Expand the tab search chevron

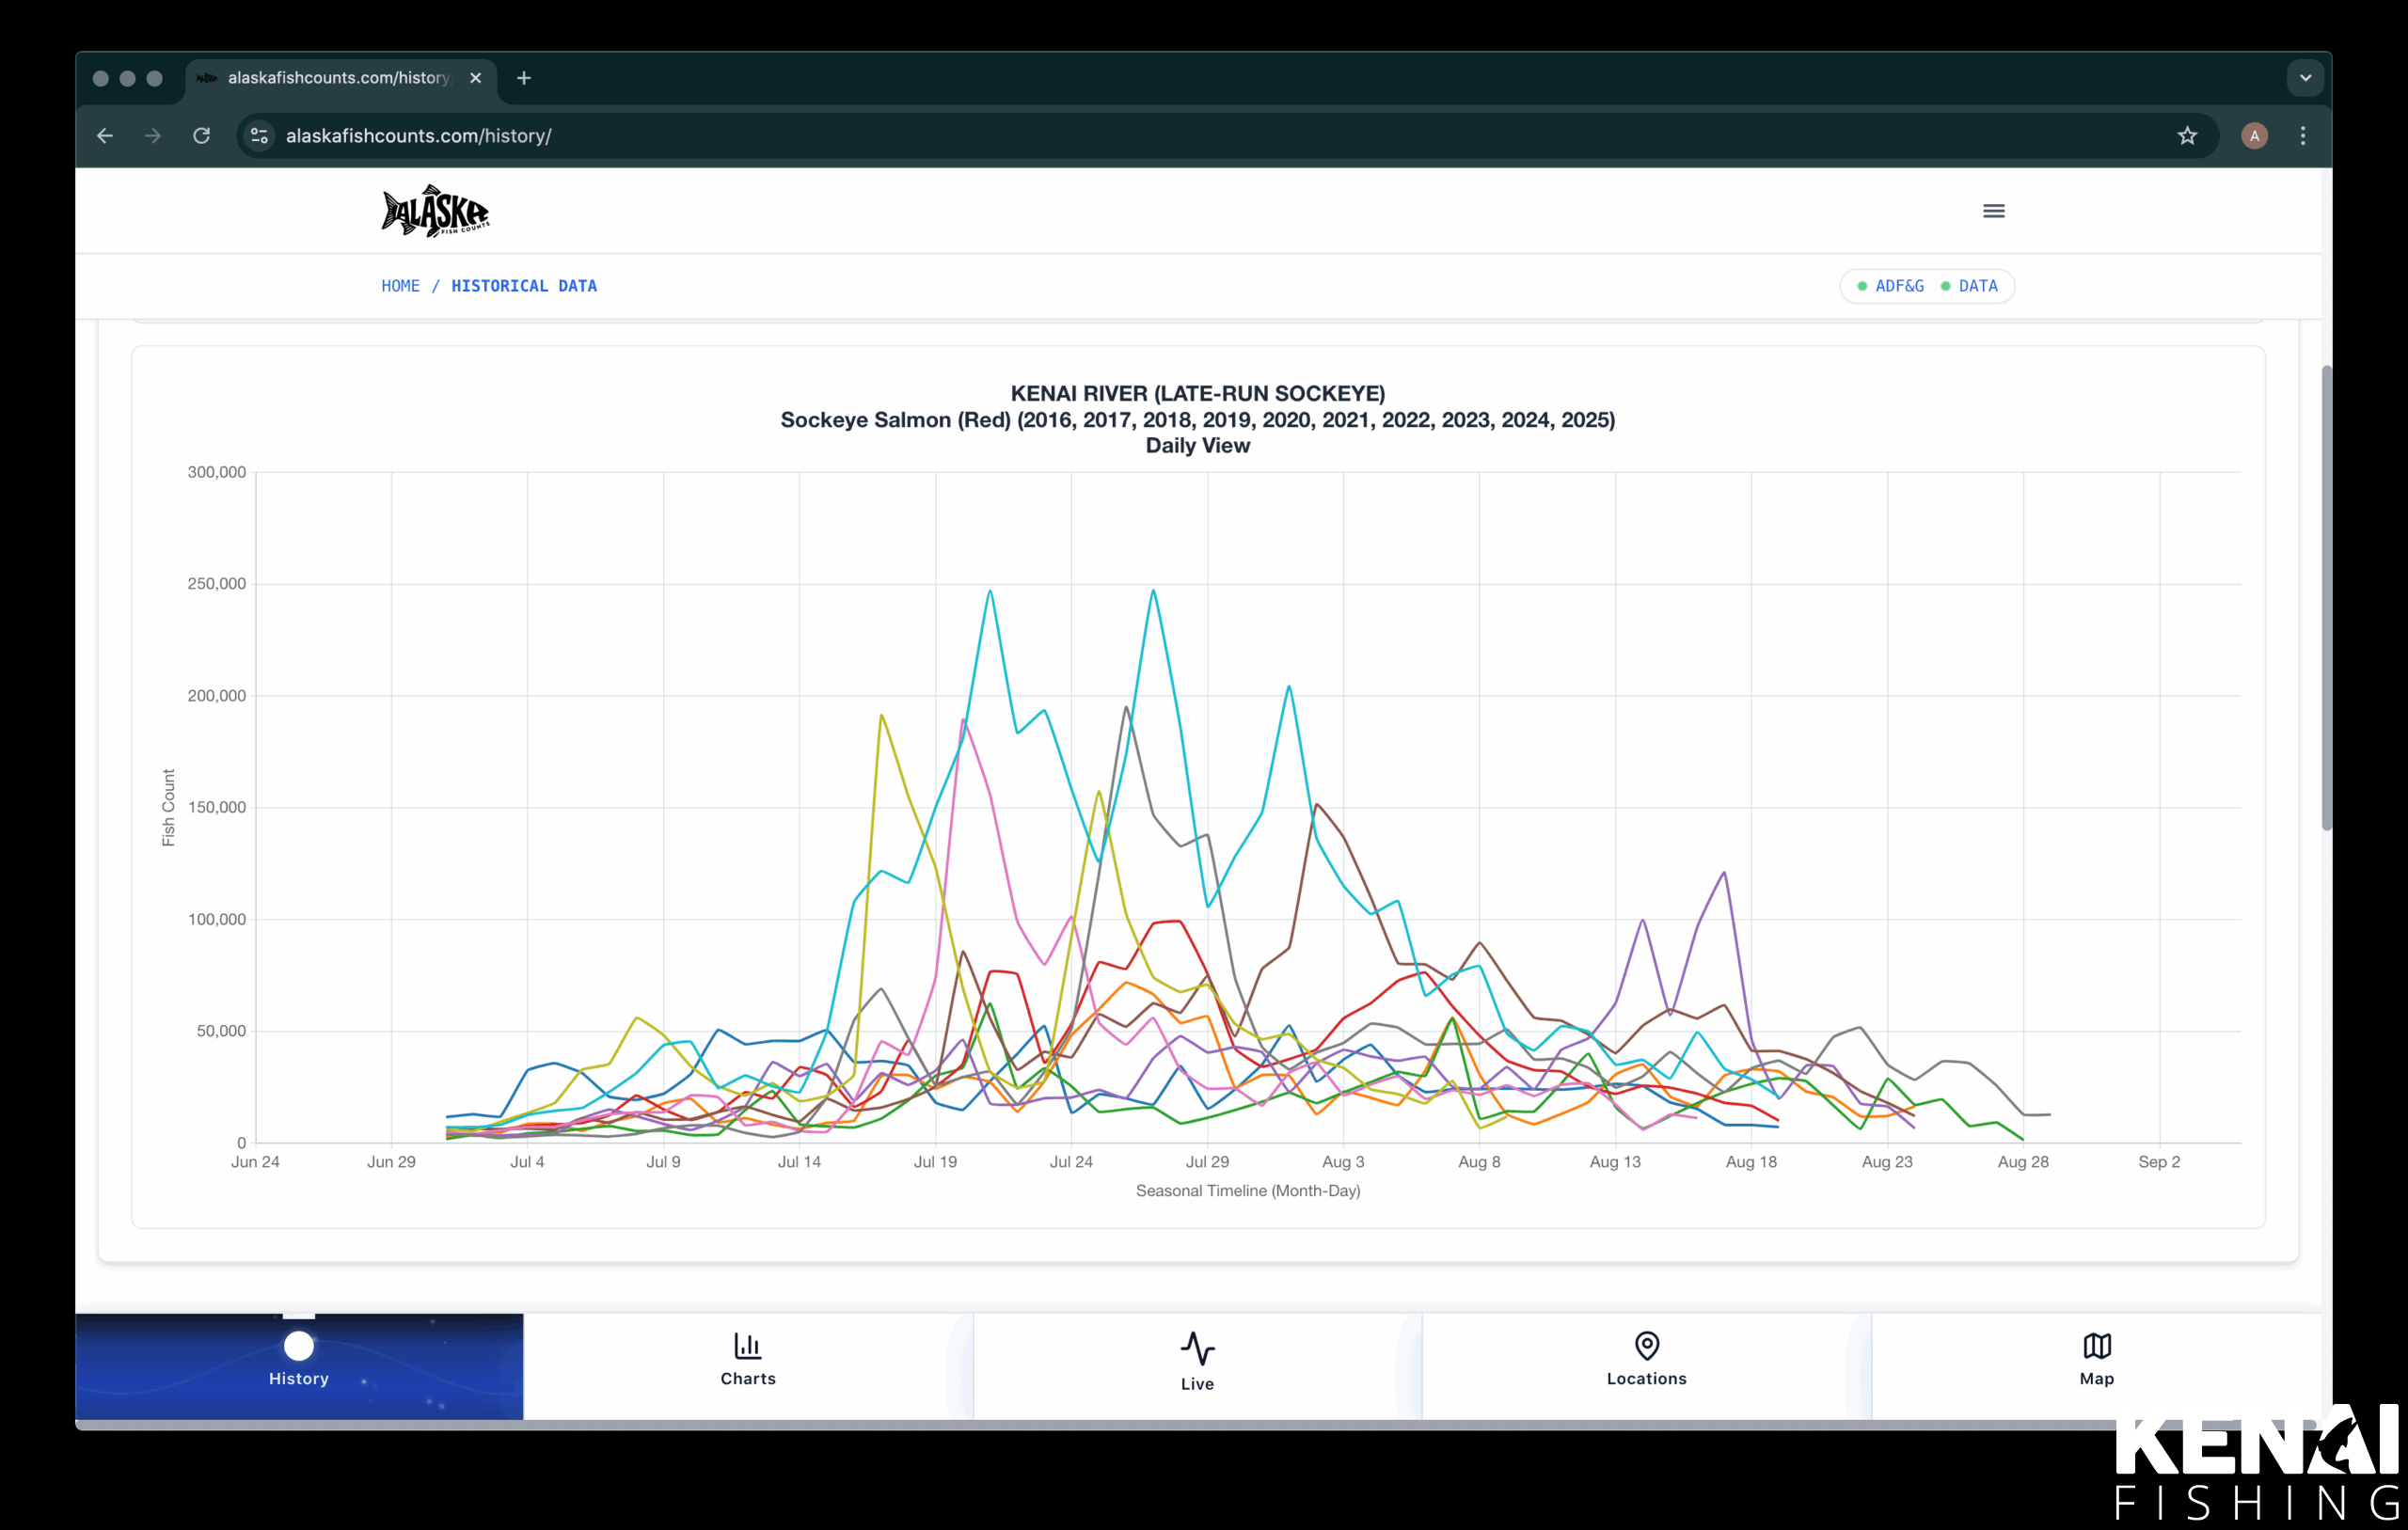point(2305,78)
